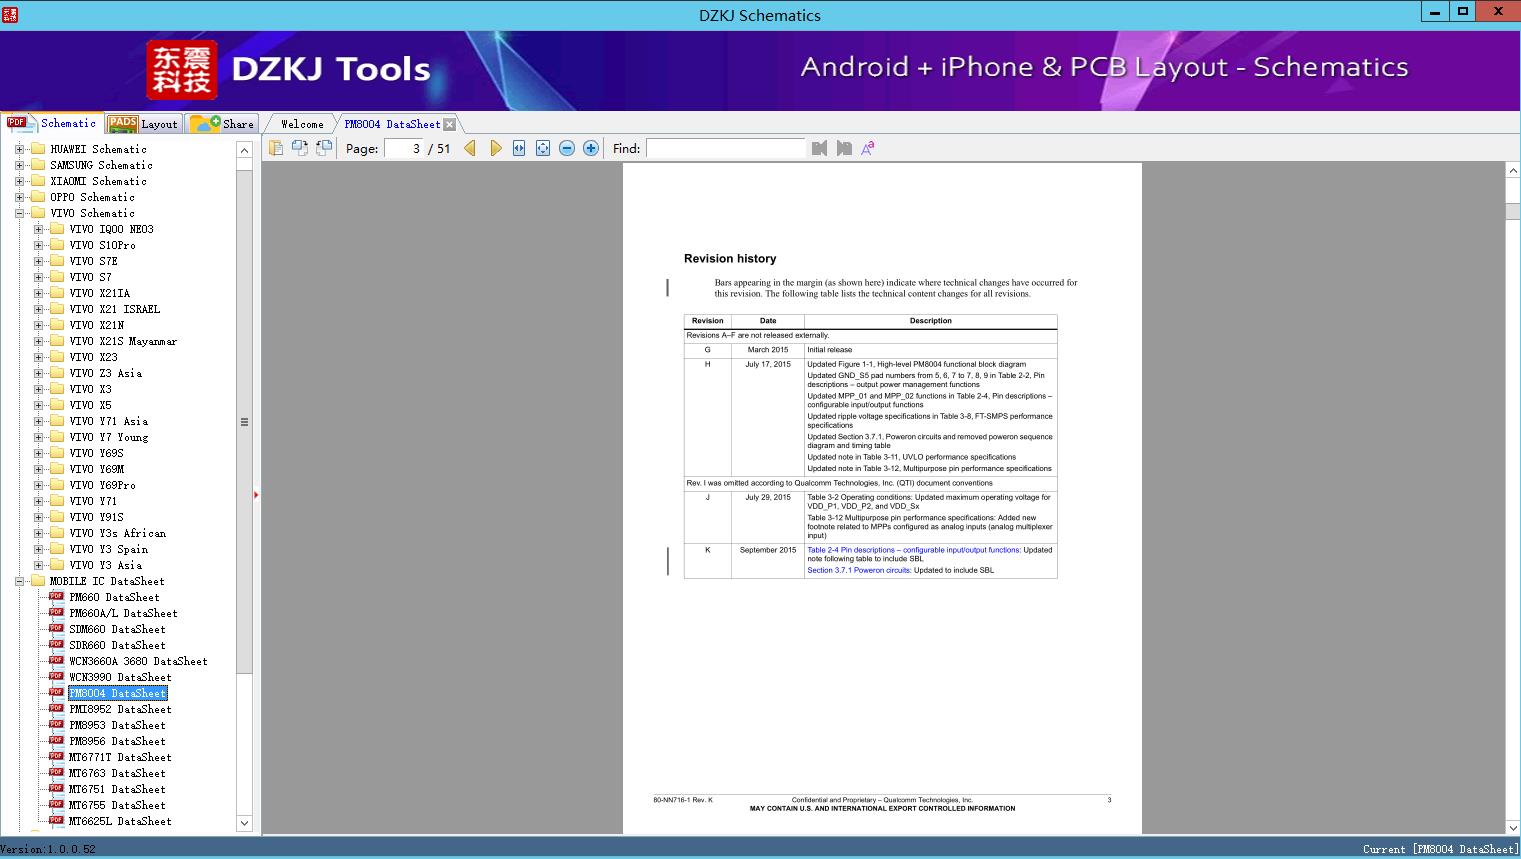Expand the SAMSUNG Schematic folder
The width and height of the screenshot is (1521, 859).
(x=19, y=165)
